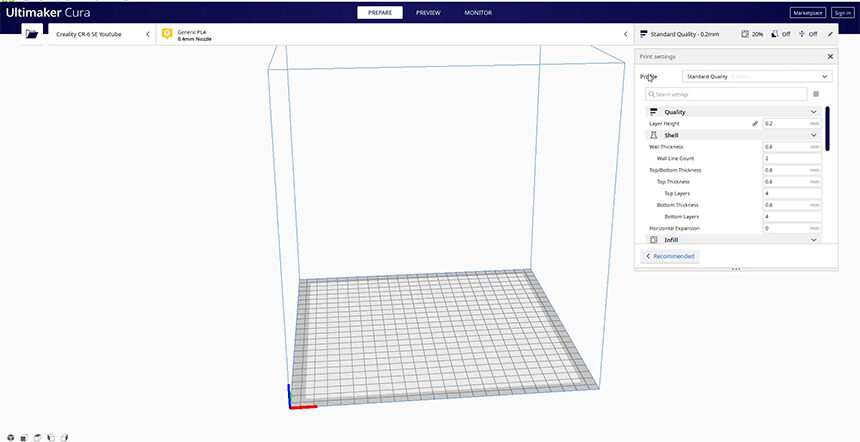
Task: Click the Search settings field
Action: [x=726, y=94]
